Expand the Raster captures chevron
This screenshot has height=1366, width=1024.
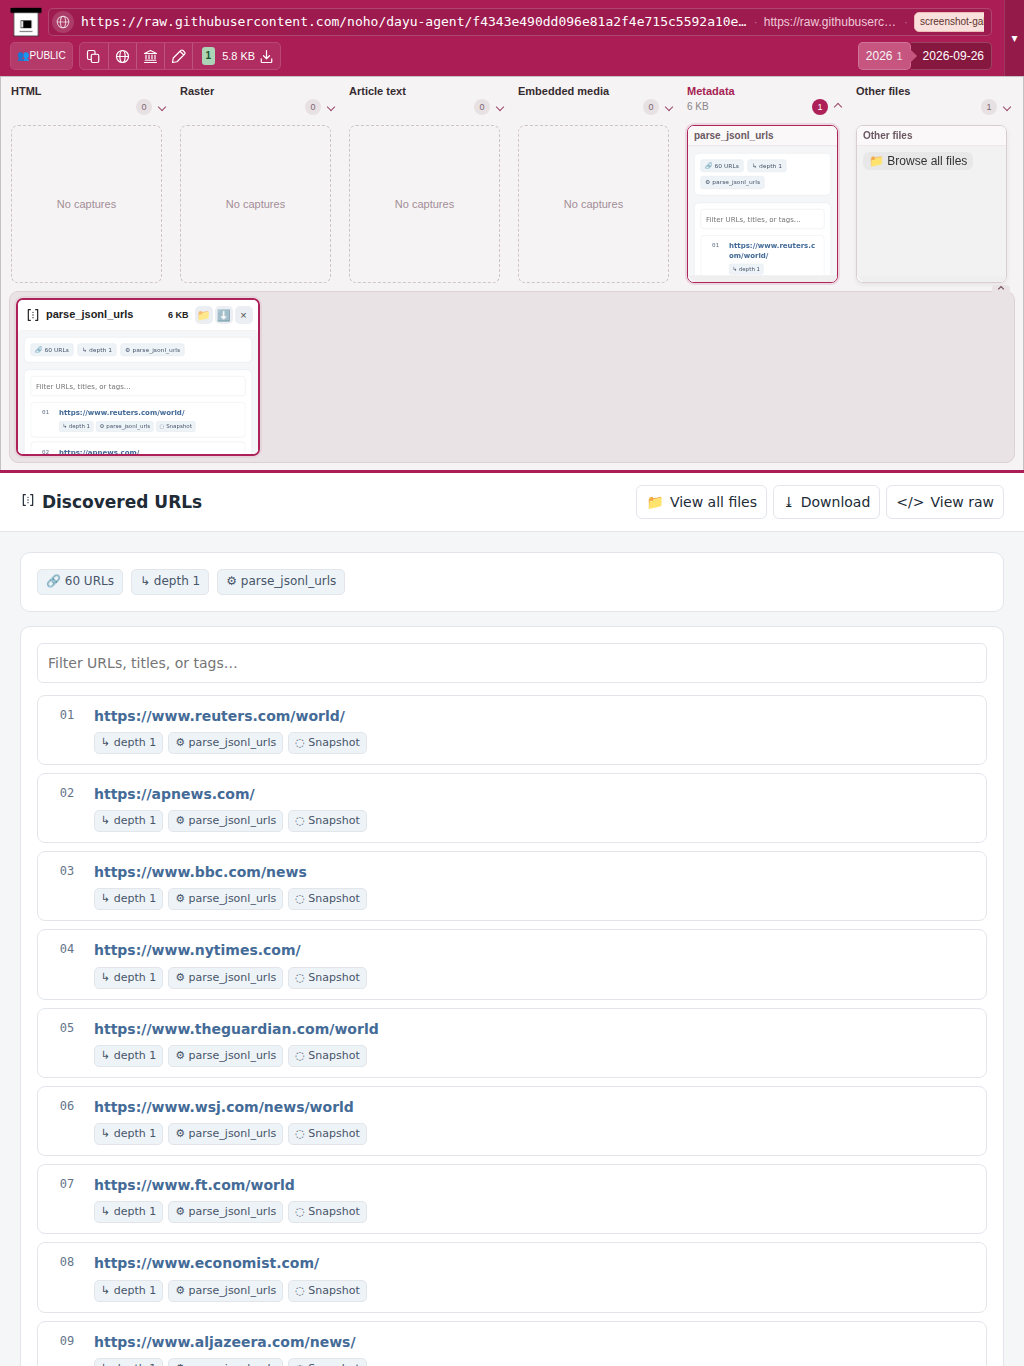[331, 108]
